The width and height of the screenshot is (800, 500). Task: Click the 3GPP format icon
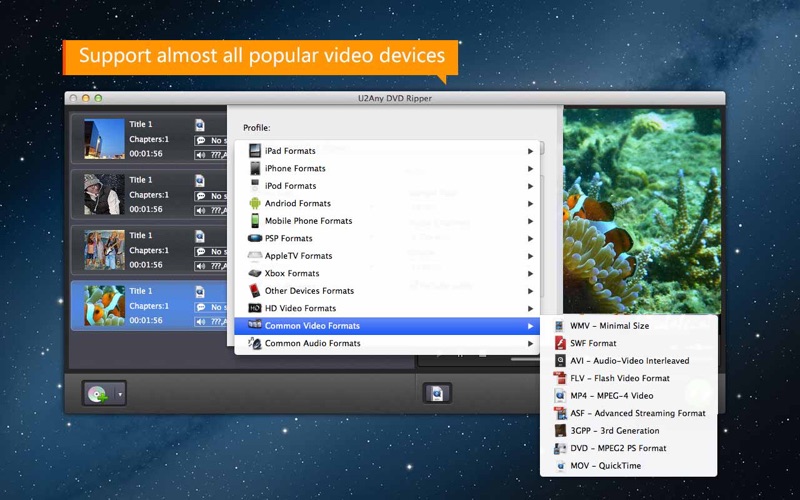[x=560, y=431]
